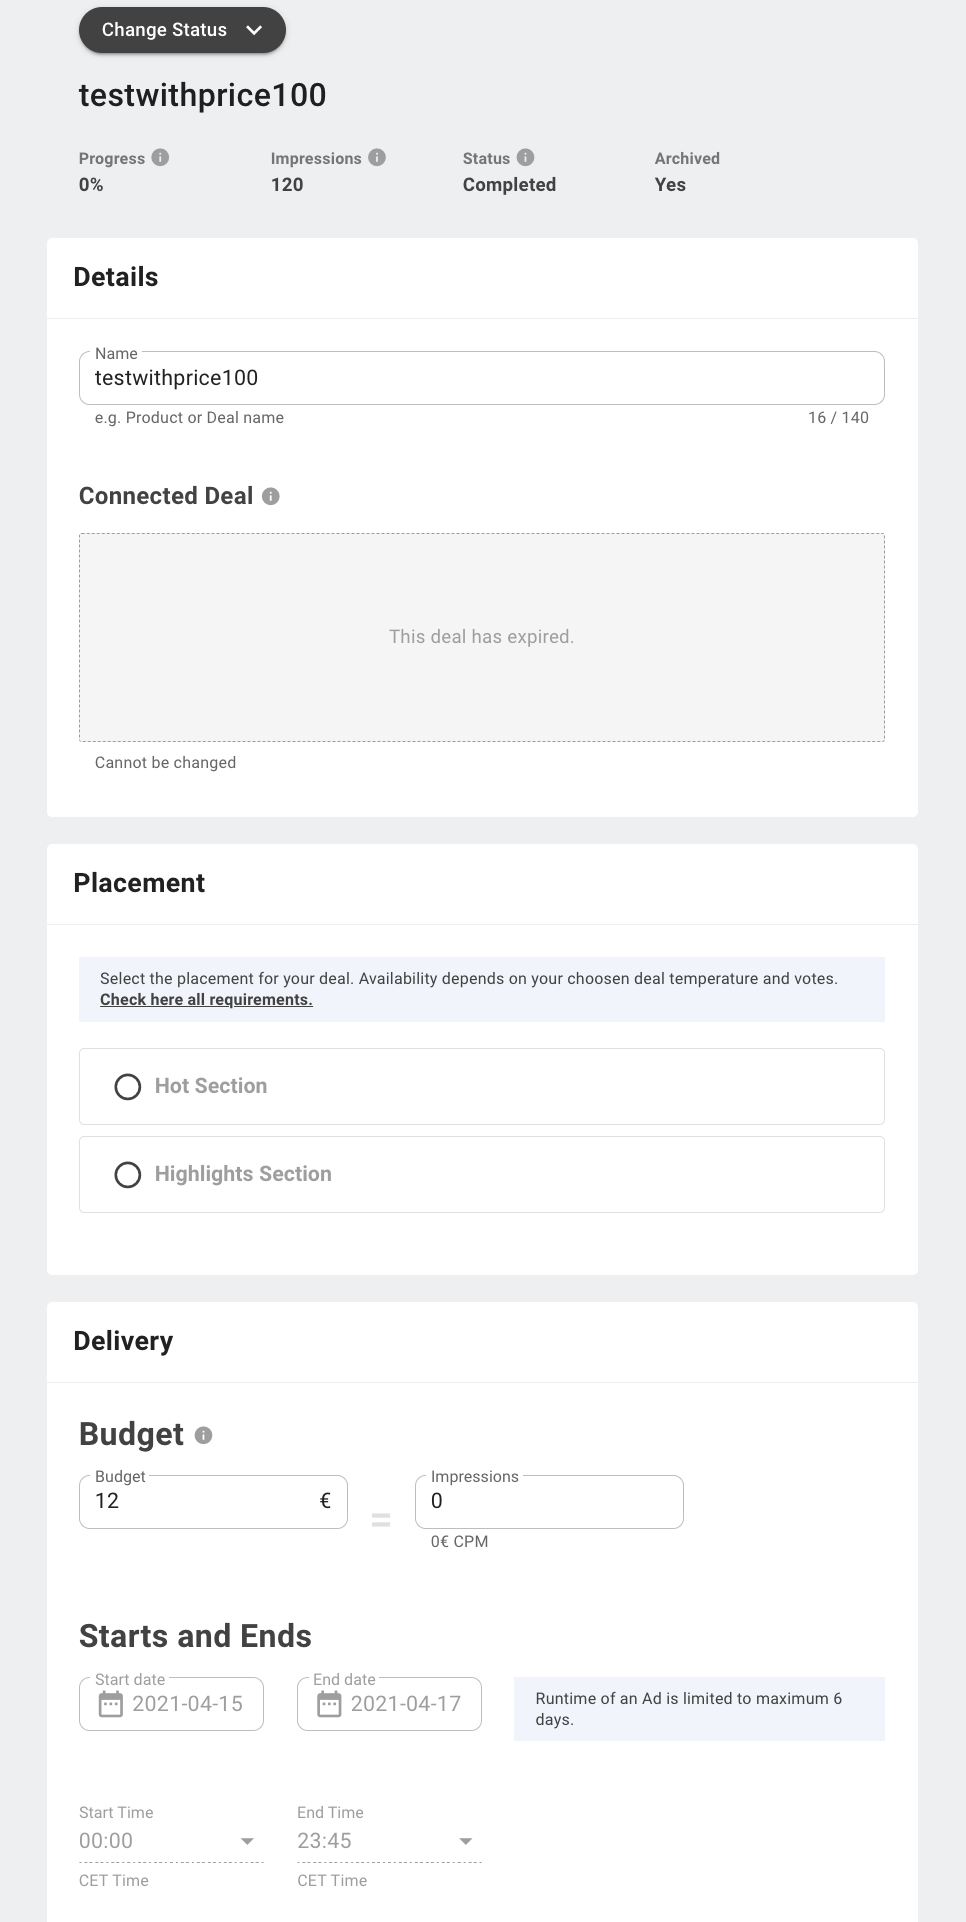
Task: Click the Impressions input field under Budget
Action: point(549,1501)
